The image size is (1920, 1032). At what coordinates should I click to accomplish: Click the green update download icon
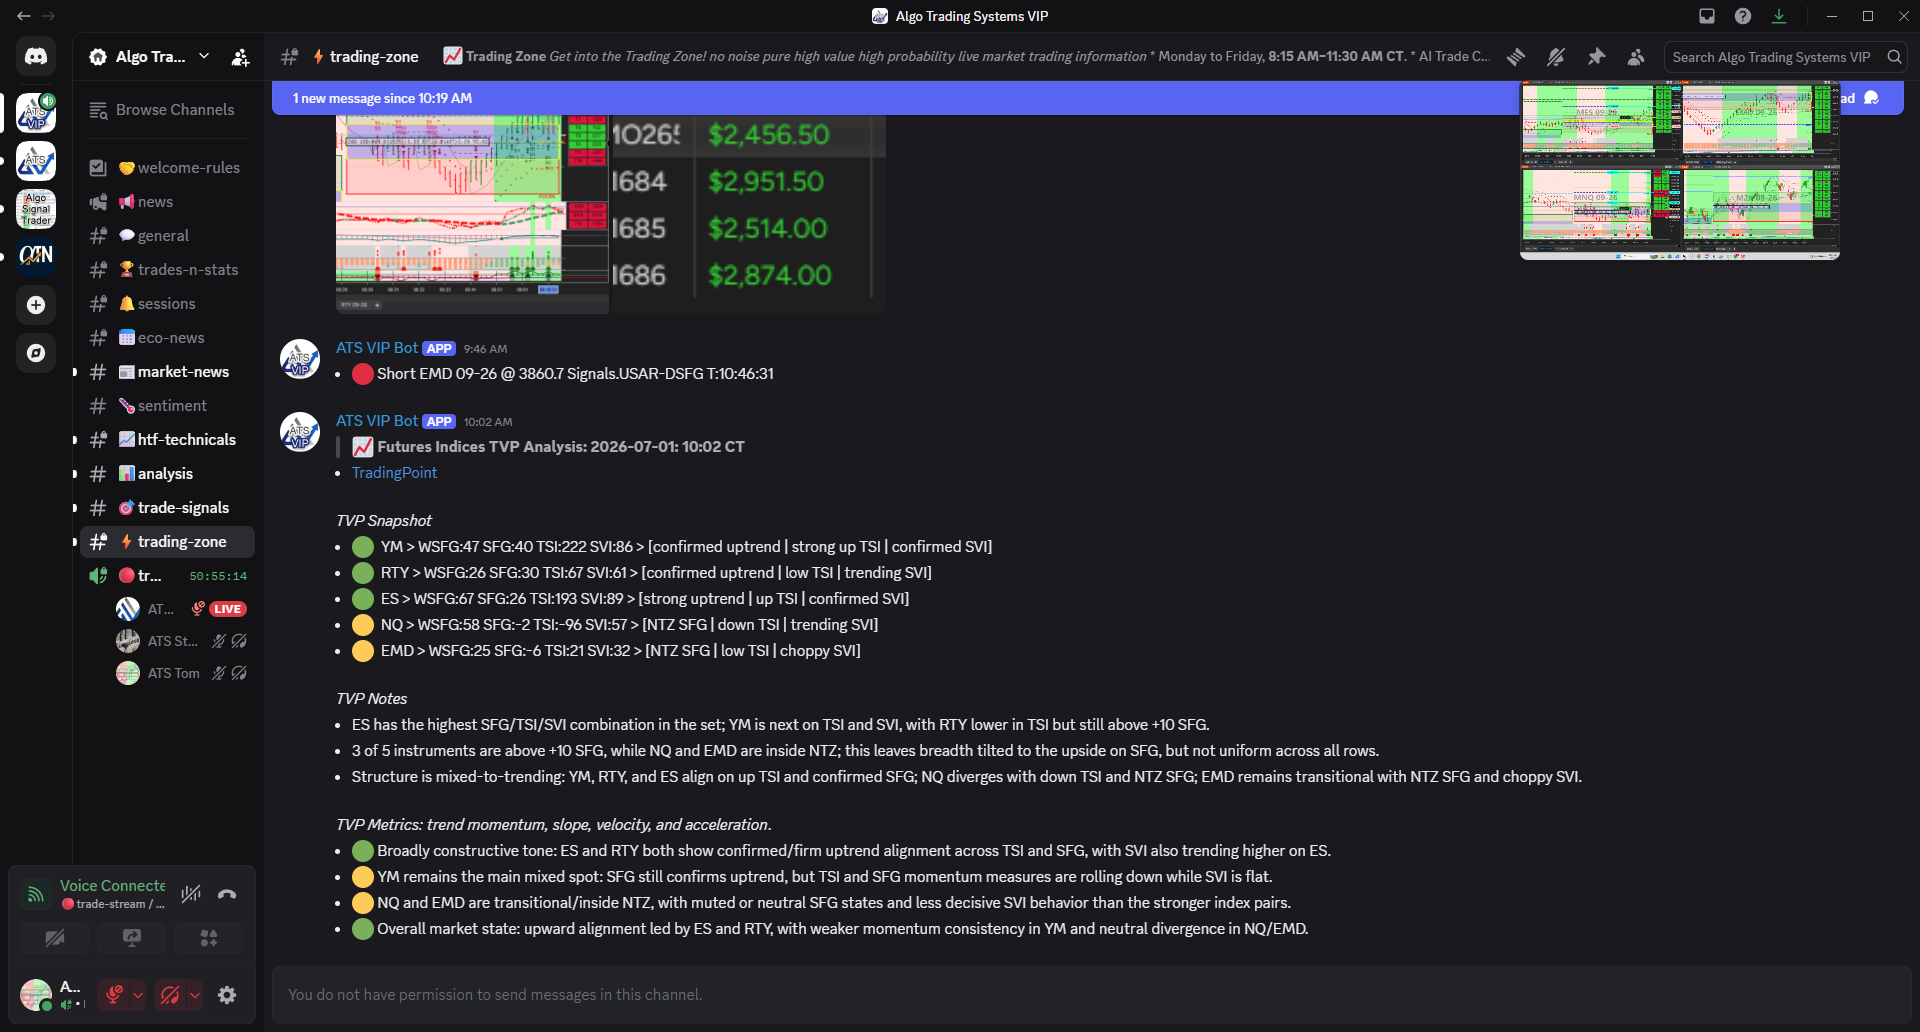click(x=1779, y=16)
